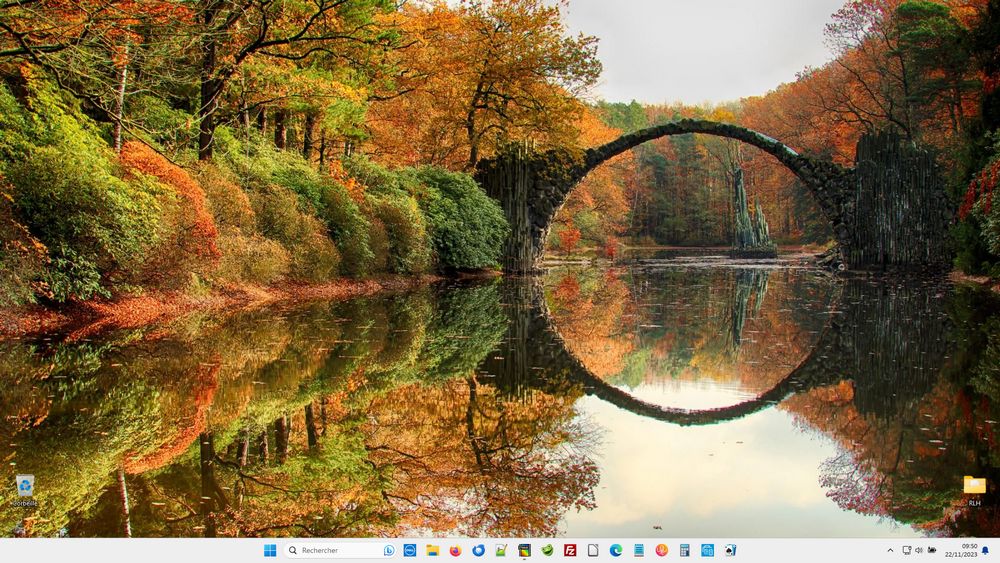1000x563 pixels.
Task: Open the orange microphone app icon
Action: (x=661, y=550)
